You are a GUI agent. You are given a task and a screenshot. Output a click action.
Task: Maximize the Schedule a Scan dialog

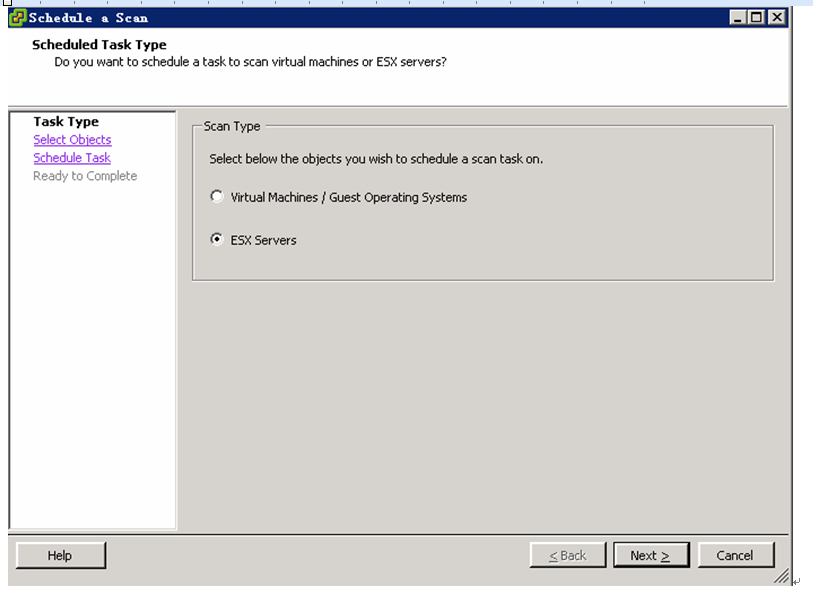pos(756,18)
